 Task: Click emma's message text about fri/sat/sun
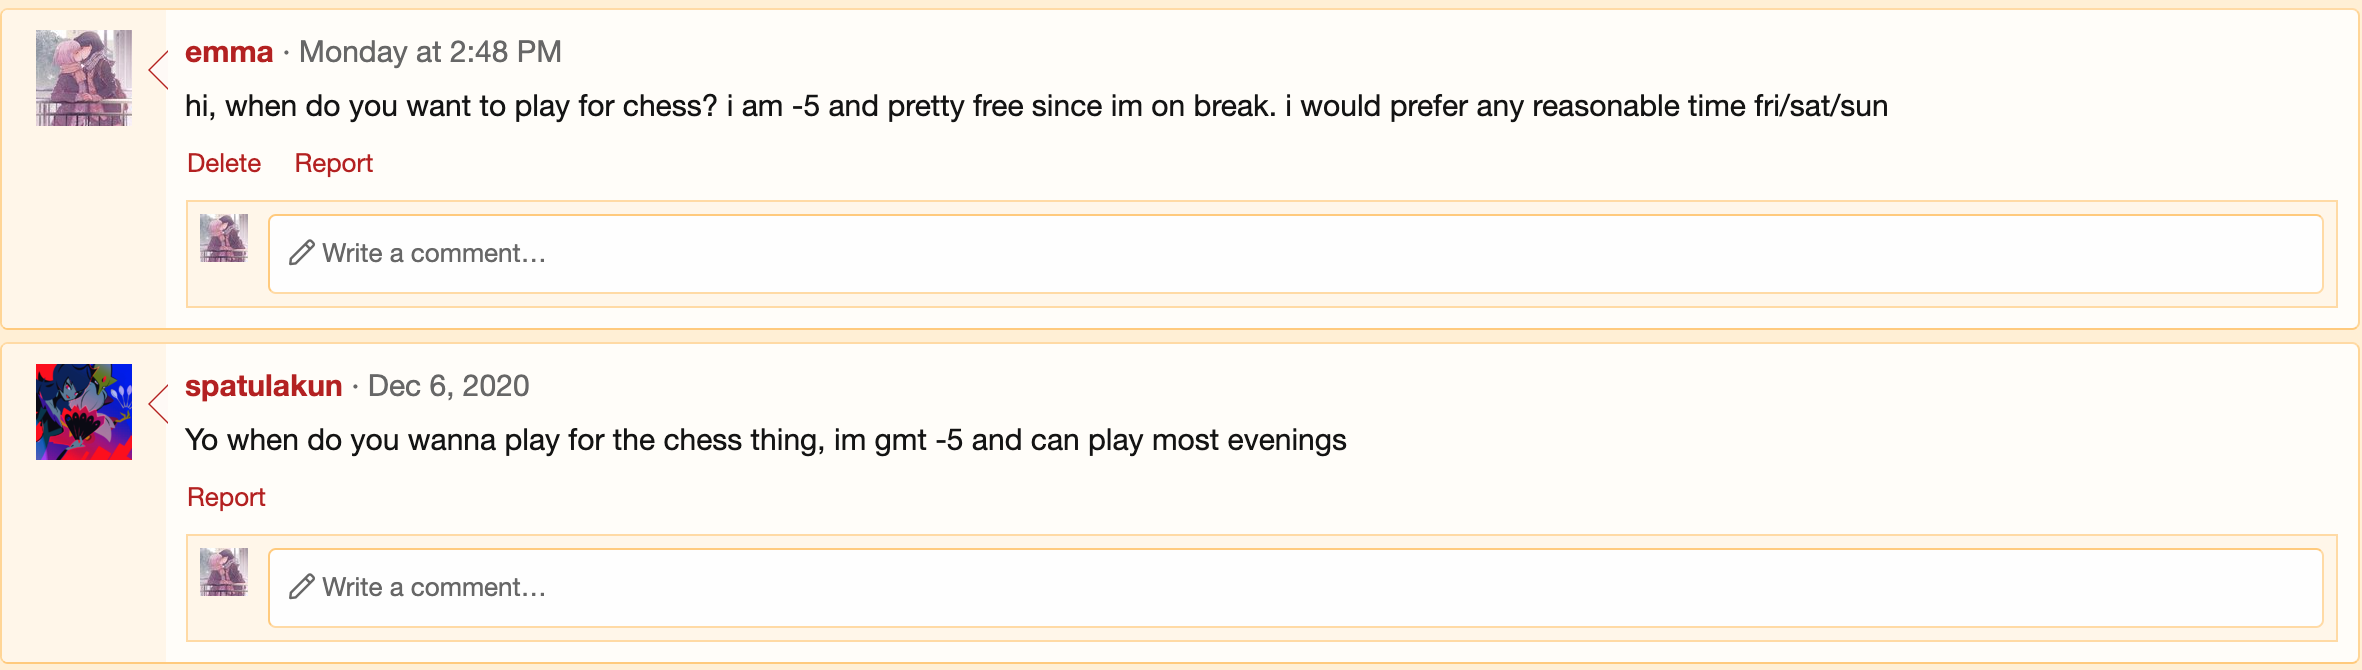pyautogui.click(x=1036, y=106)
